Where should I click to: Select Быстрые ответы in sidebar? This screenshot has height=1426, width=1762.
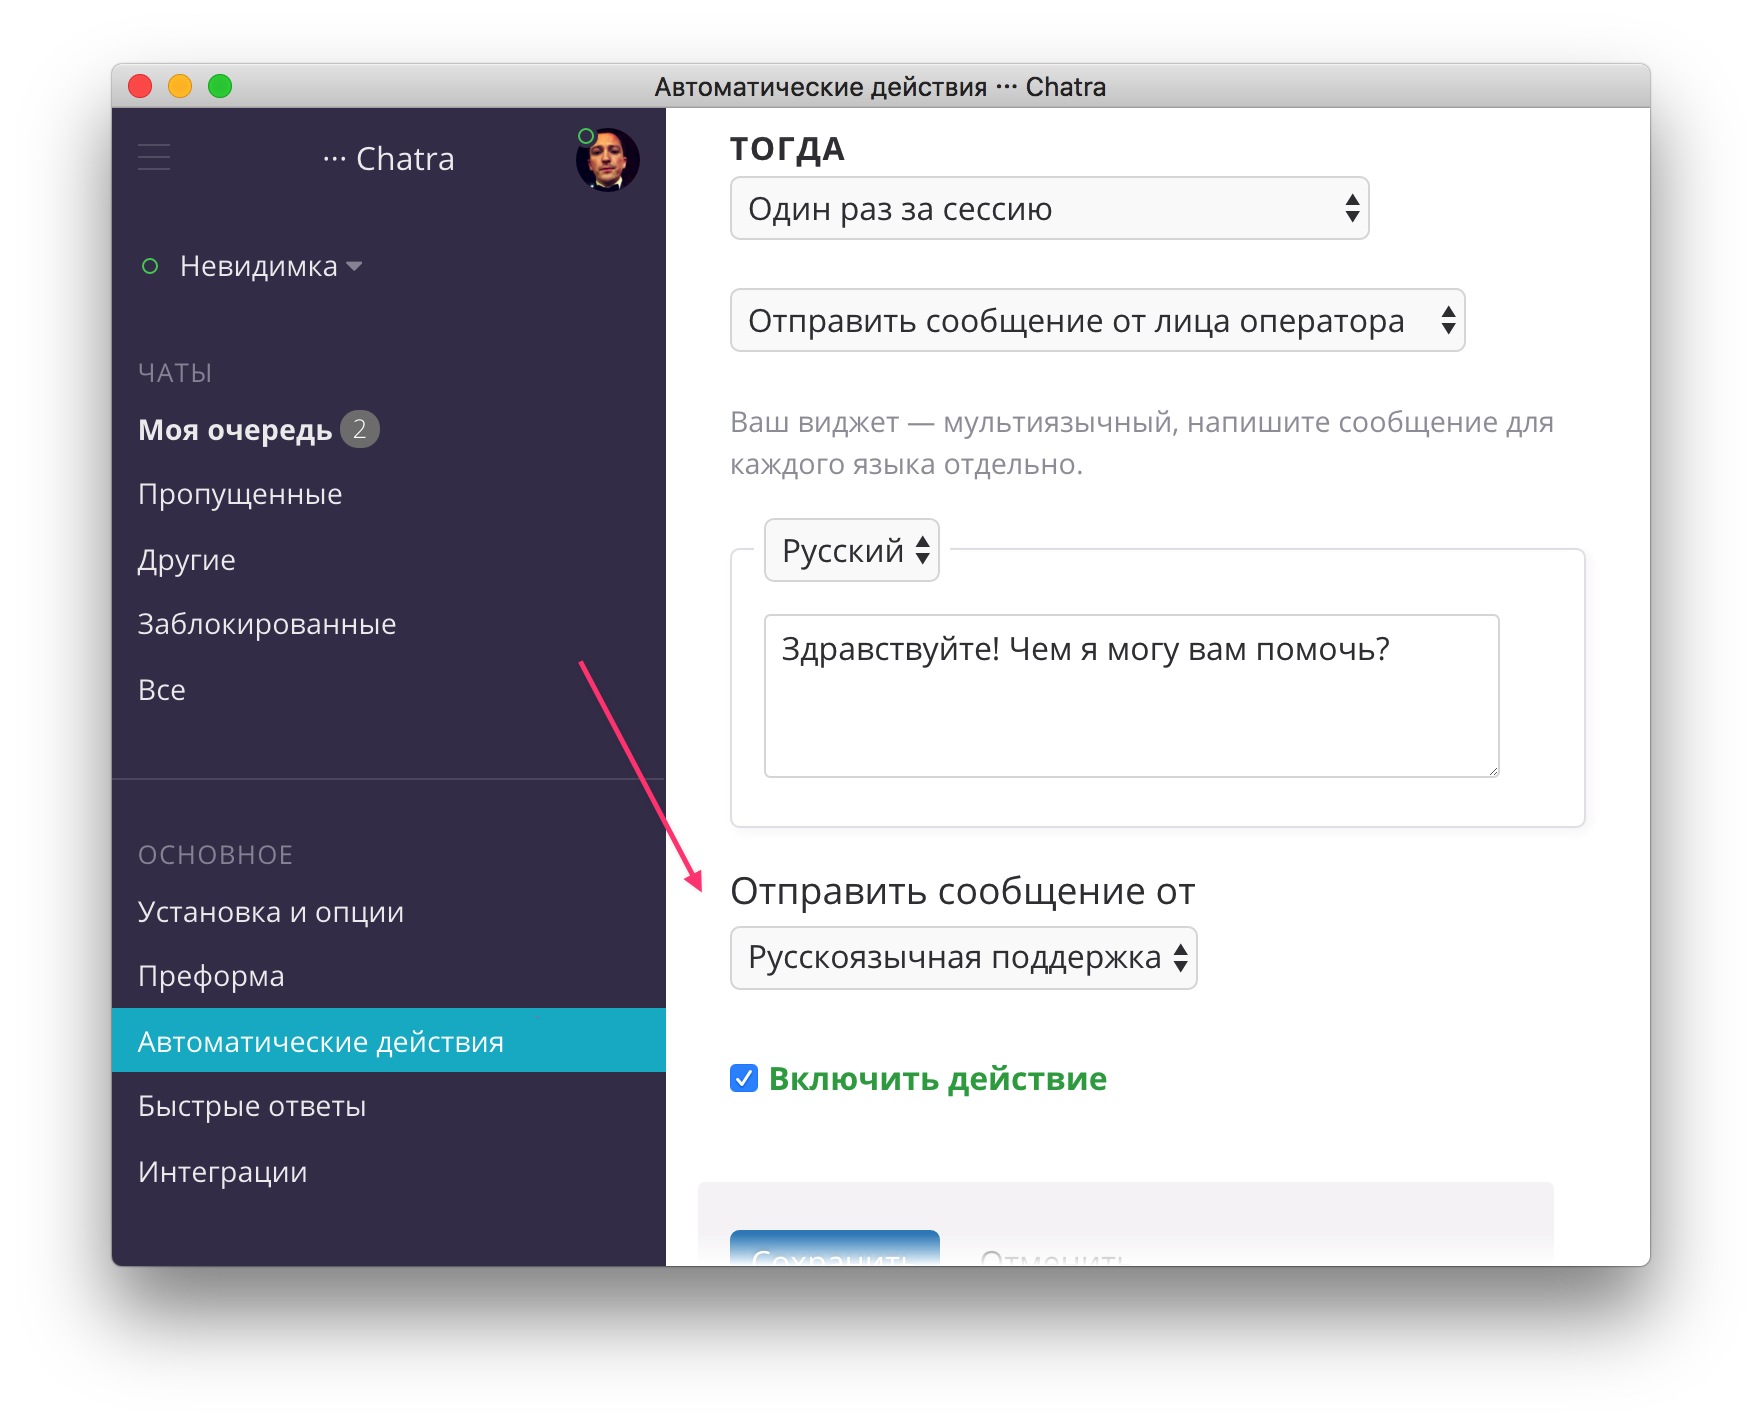pos(252,1106)
